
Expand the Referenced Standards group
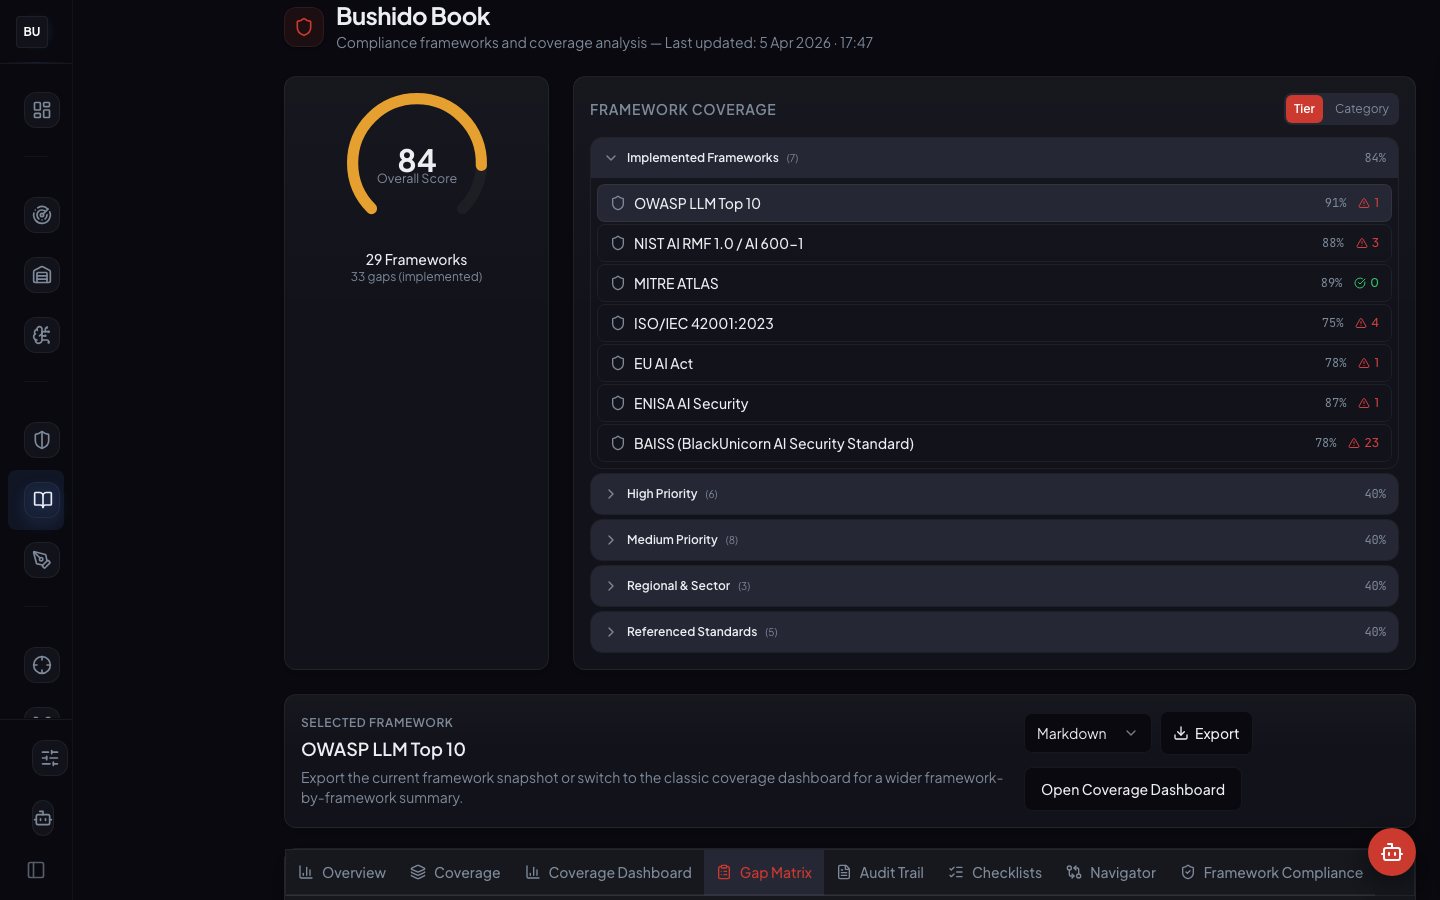[x=994, y=632]
